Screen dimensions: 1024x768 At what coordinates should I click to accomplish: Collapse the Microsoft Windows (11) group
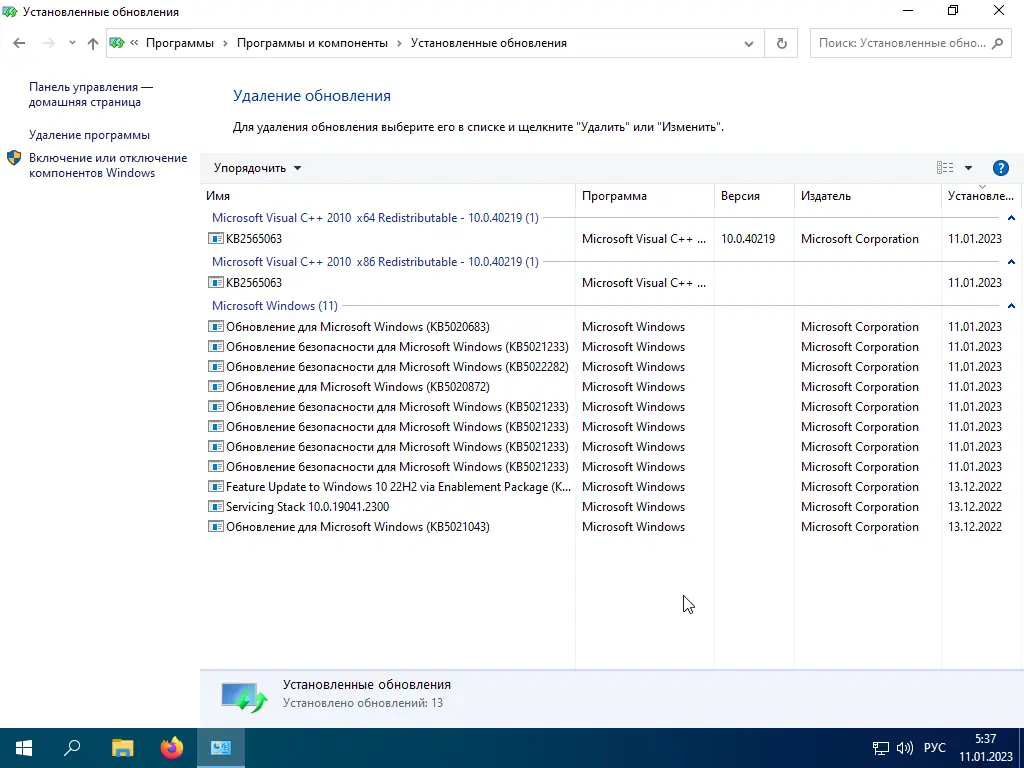pyautogui.click(x=1011, y=306)
